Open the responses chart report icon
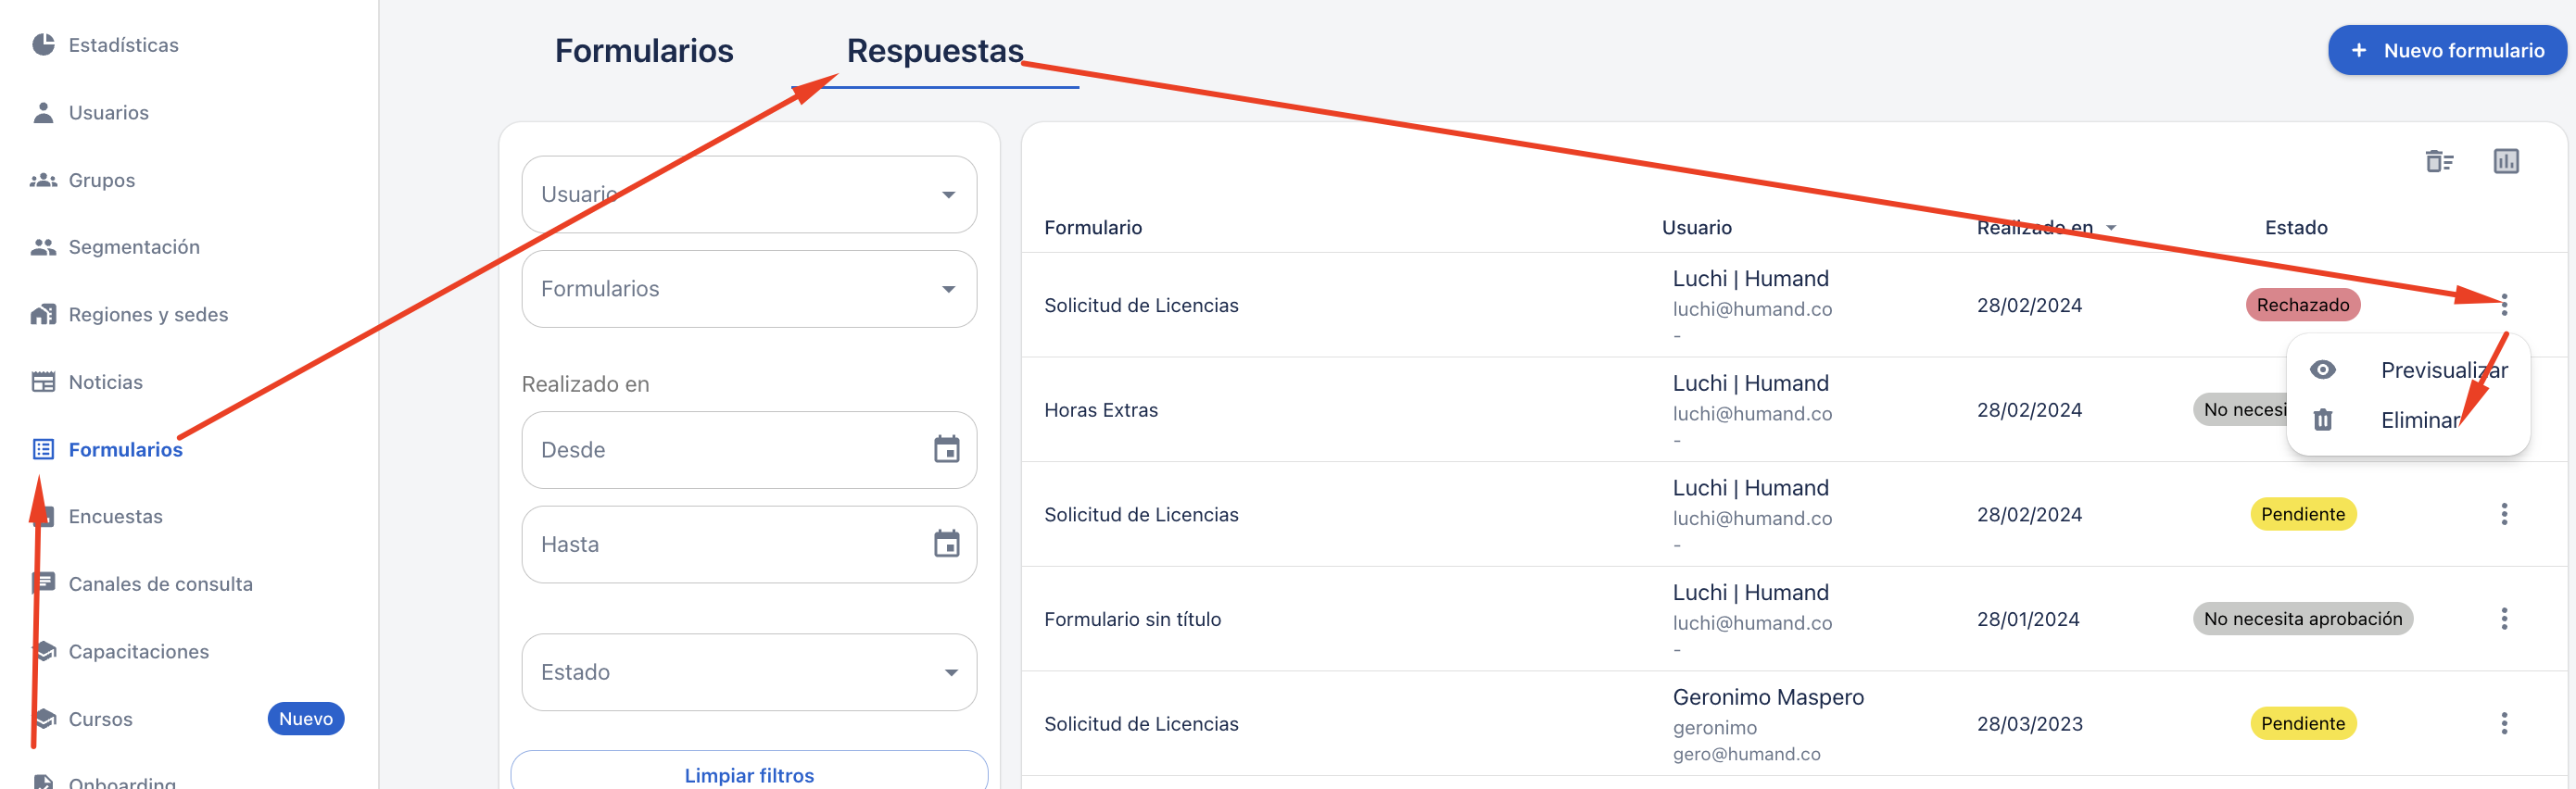This screenshot has width=2576, height=789. click(2506, 161)
